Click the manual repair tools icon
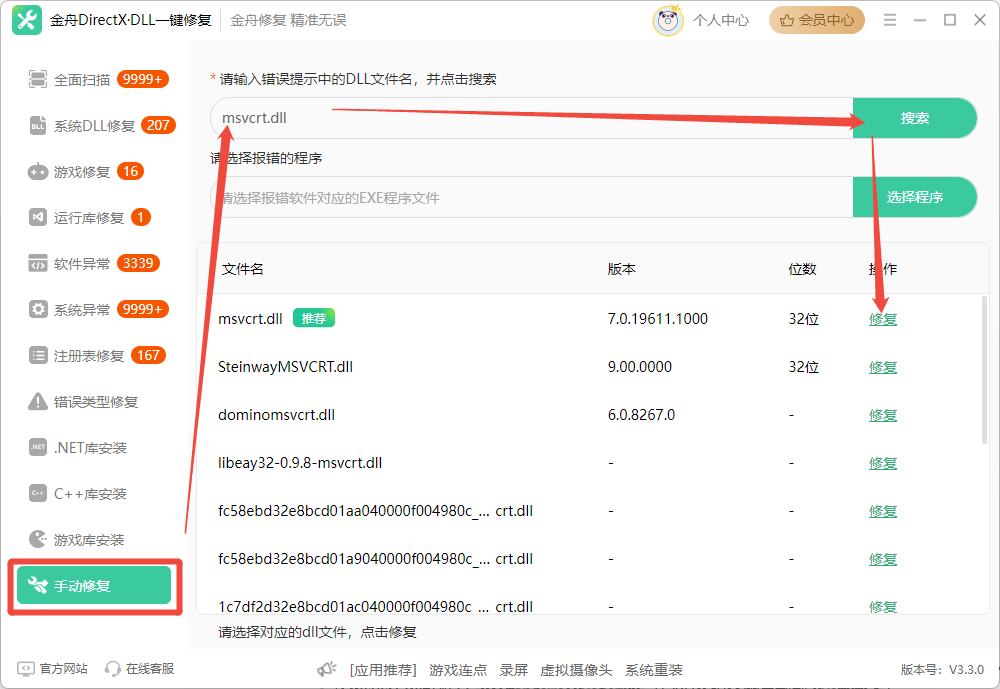This screenshot has height=689, width=1000. coord(38,585)
